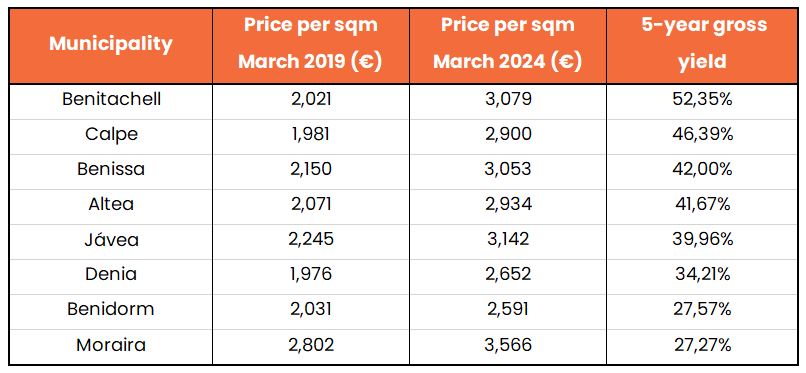The height and width of the screenshot is (373, 806).
Task: Click Altea's 41,67% yield value
Action: click(702, 204)
